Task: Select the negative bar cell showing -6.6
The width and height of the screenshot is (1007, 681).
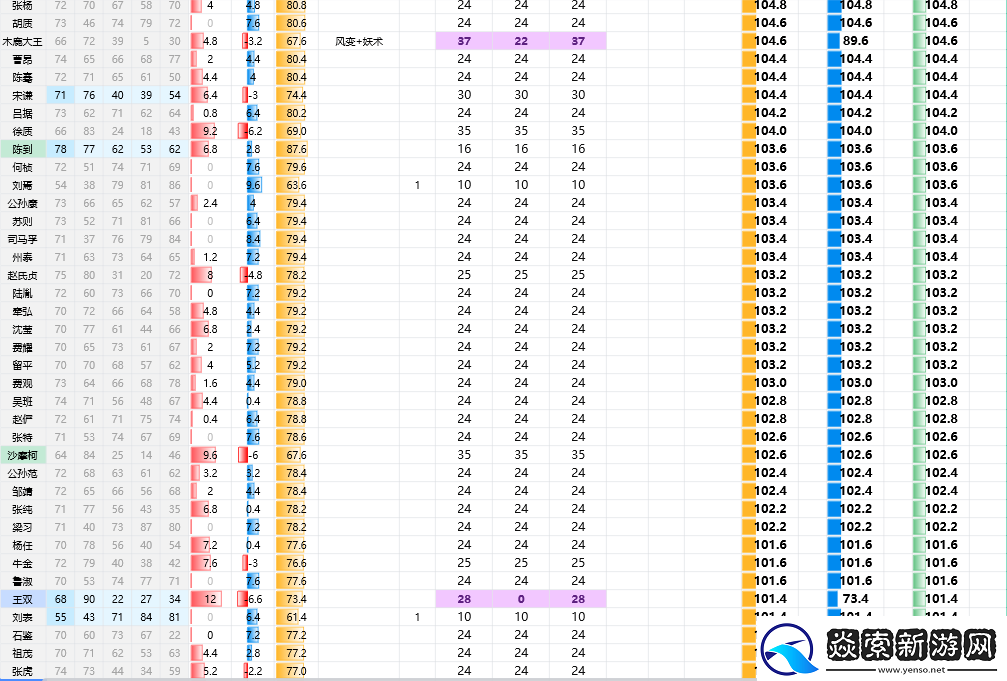Action: tap(252, 599)
